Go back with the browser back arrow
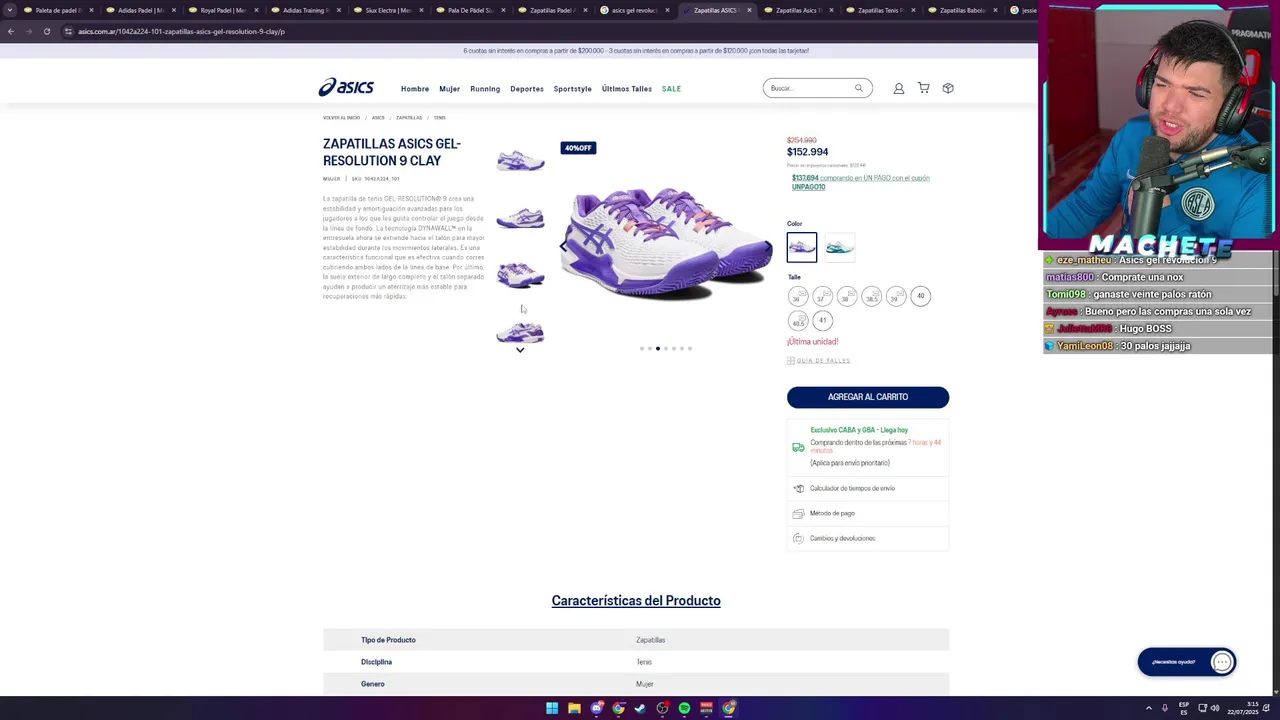Screen dimensions: 1280x720 [10, 31]
